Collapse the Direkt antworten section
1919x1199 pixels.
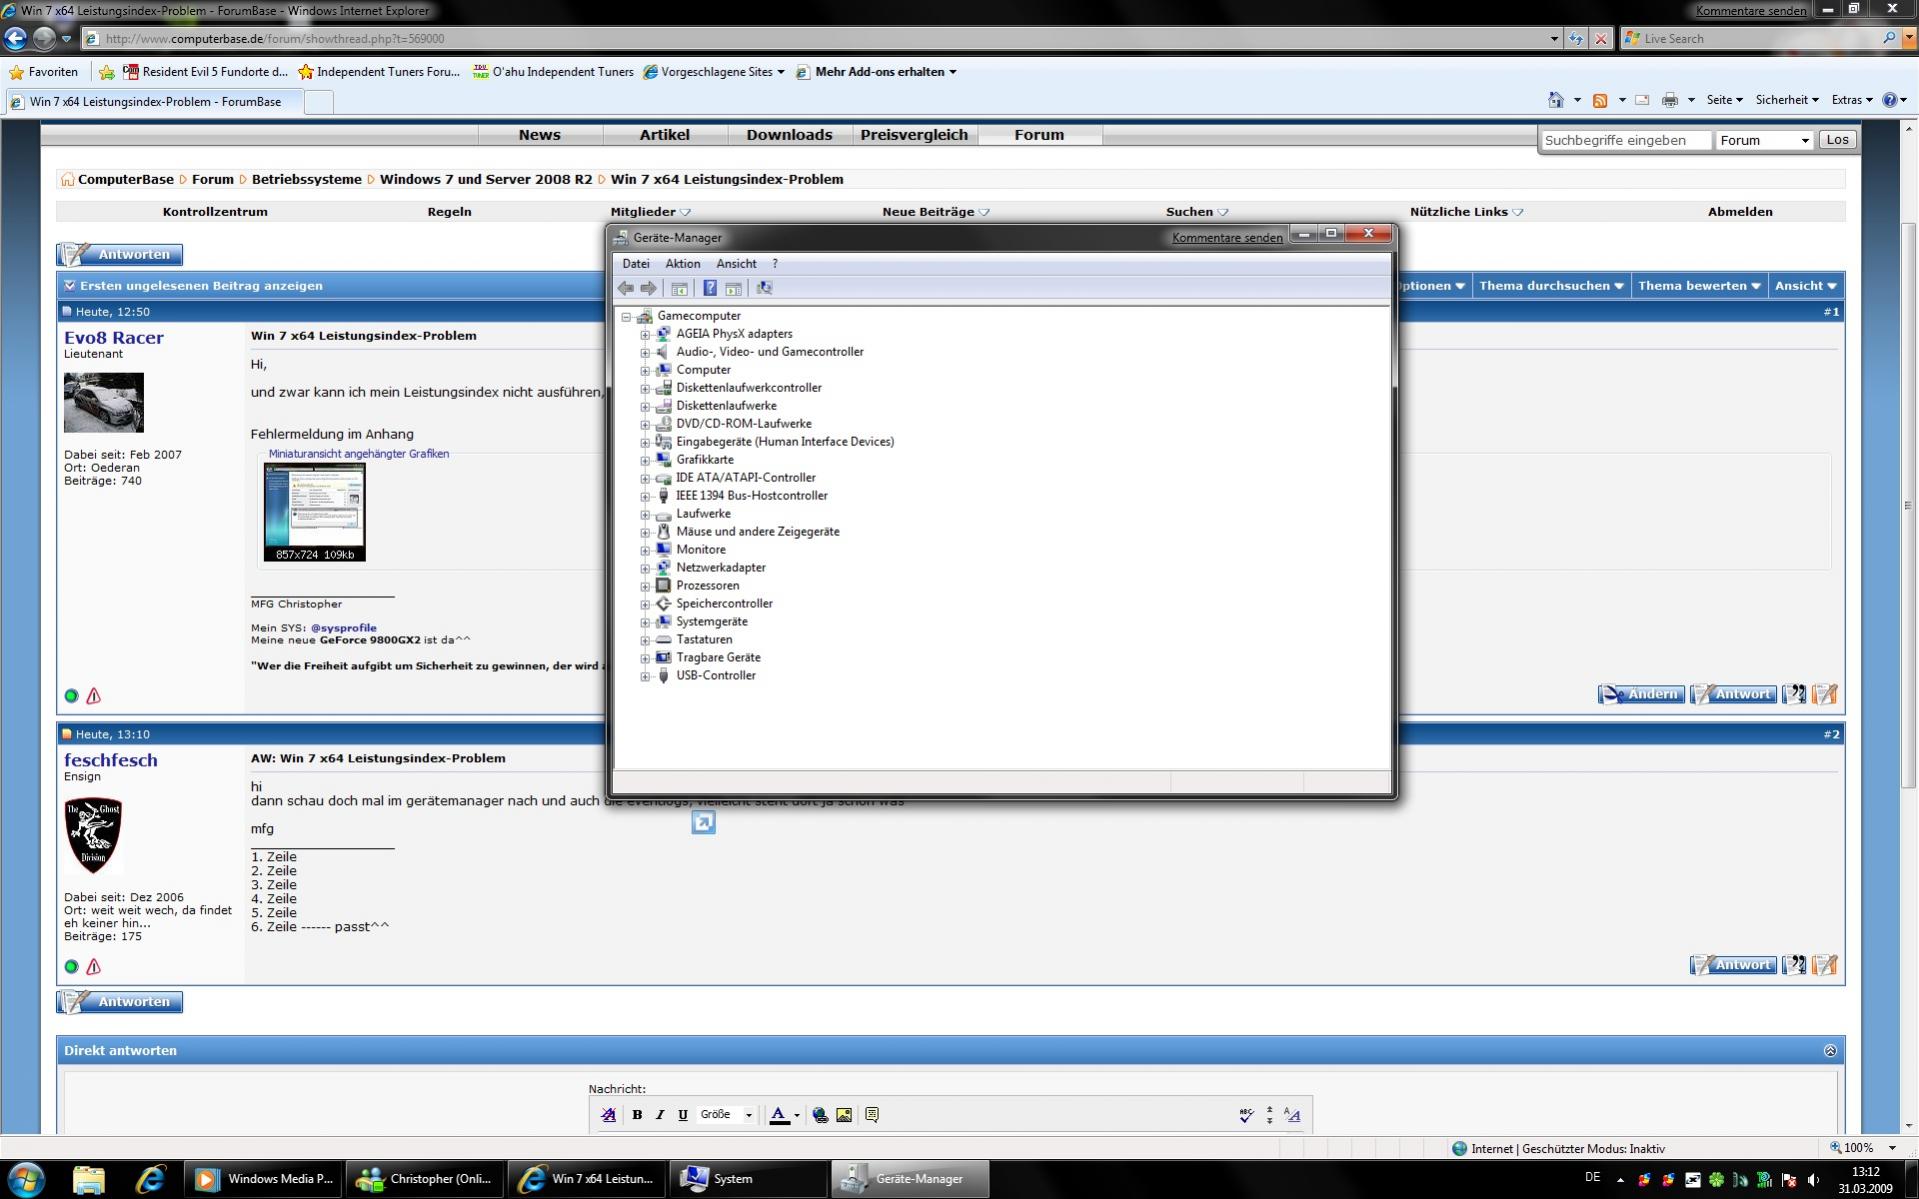[1830, 1051]
